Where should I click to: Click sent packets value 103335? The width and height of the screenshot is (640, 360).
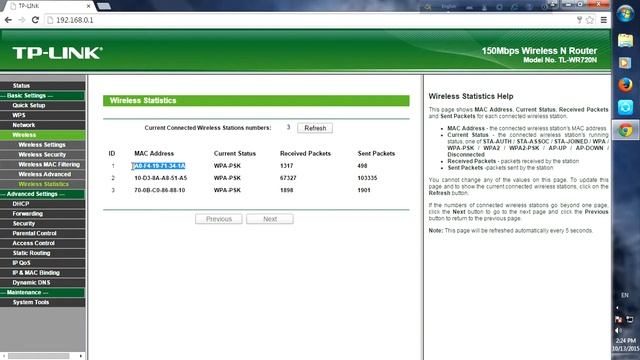pos(367,178)
